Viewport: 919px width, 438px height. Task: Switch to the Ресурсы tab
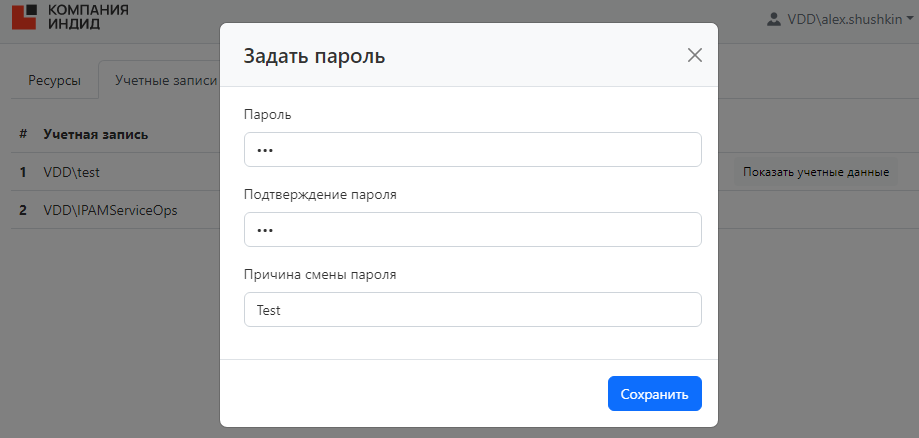click(54, 80)
